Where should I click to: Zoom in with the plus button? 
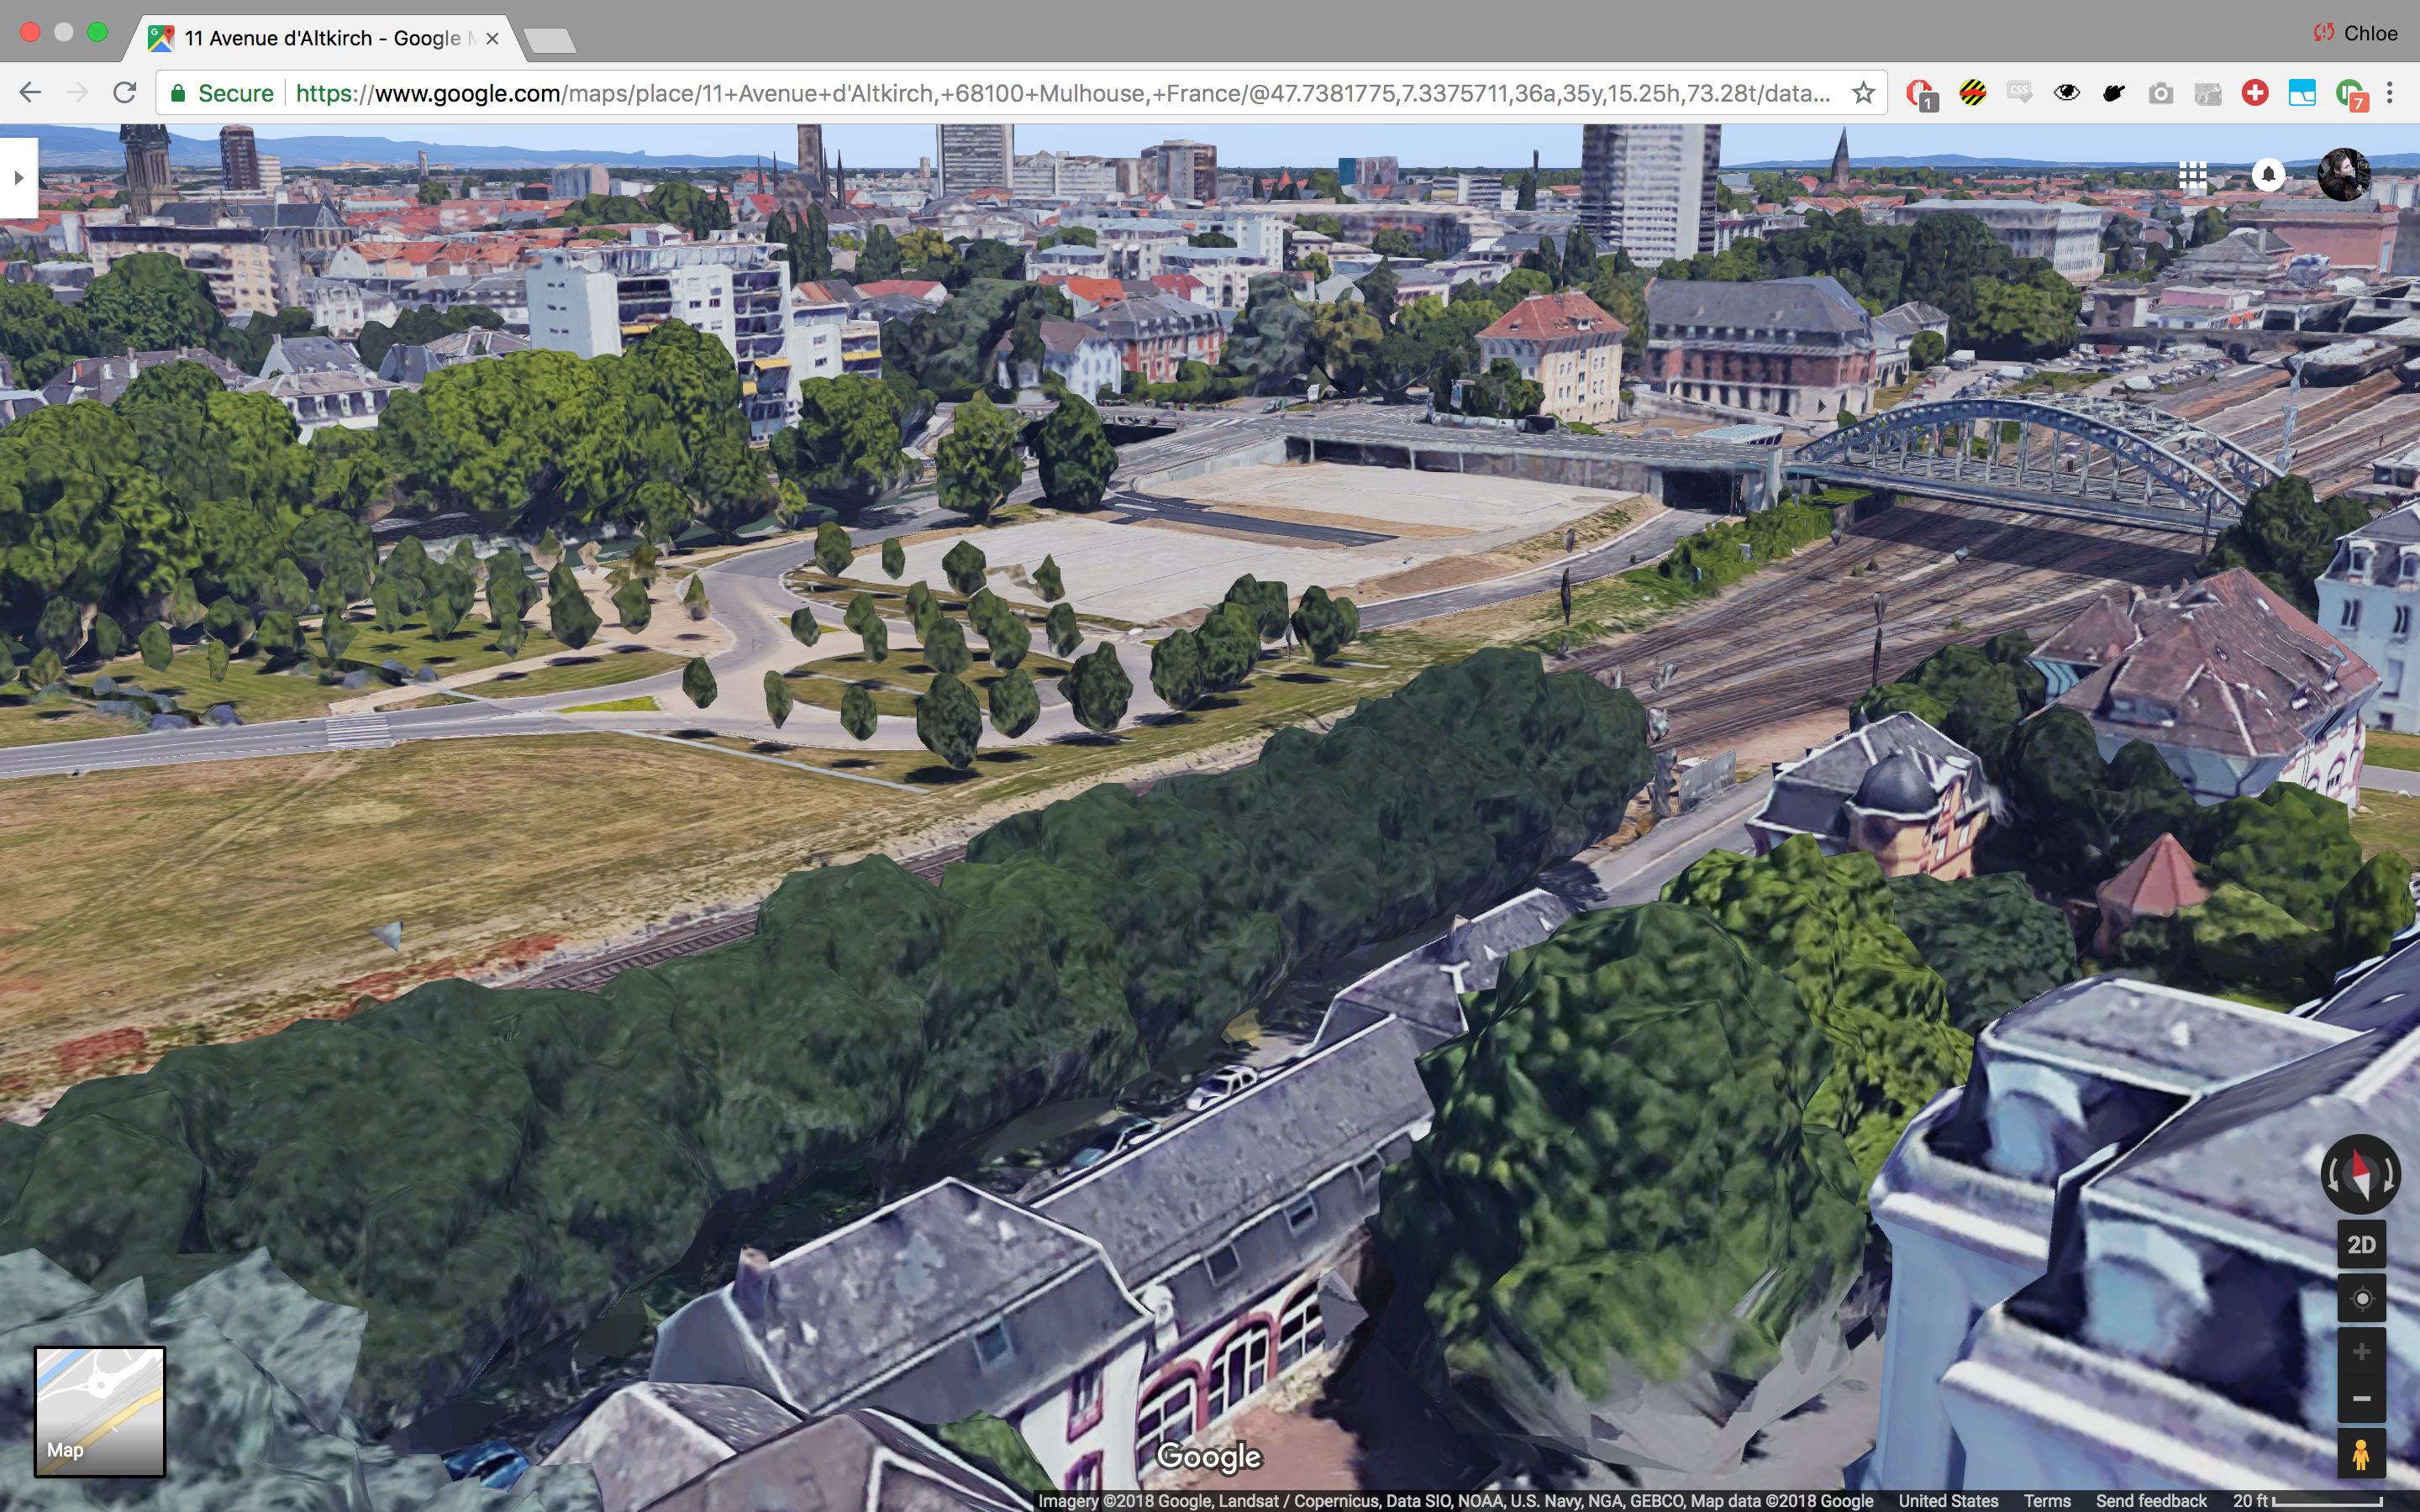(2361, 1352)
